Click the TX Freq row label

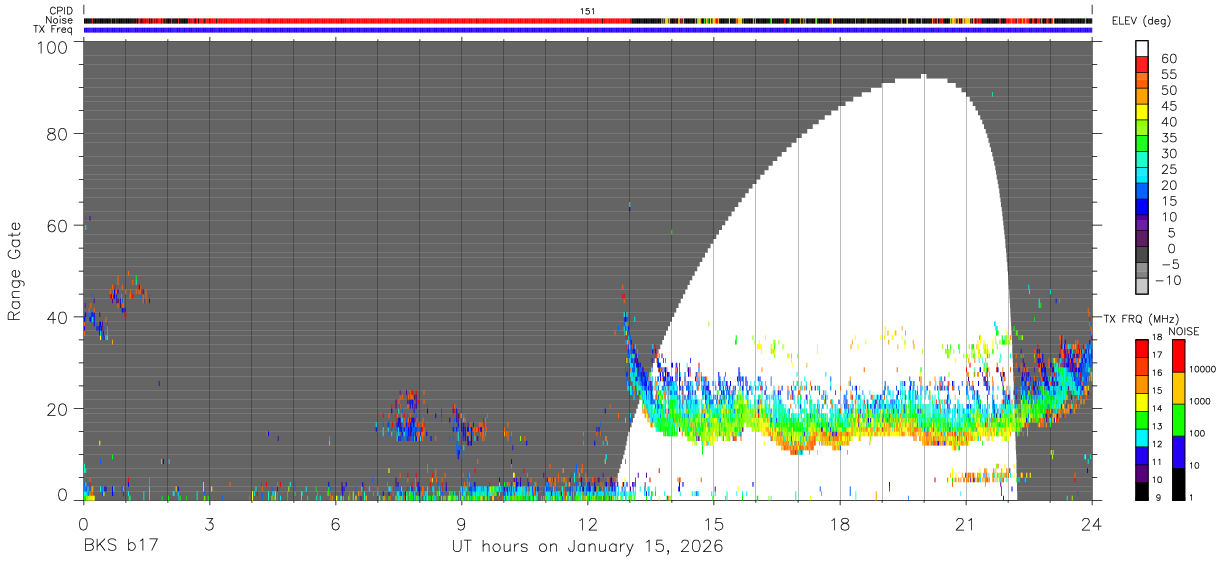(55, 30)
